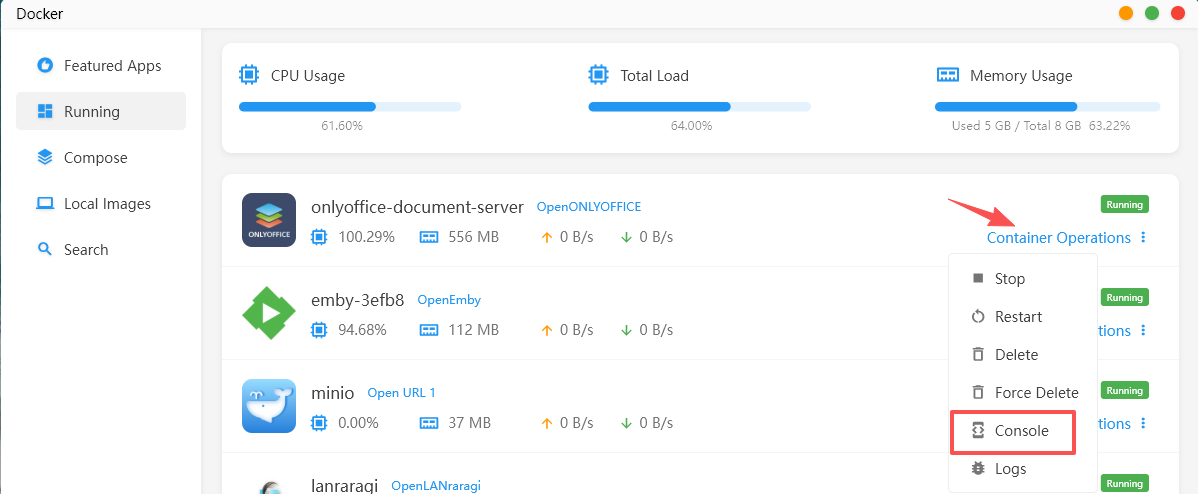This screenshot has width=1198, height=494.
Task: Open Container Operations for onlyoffice-document-server
Action: [1058, 238]
